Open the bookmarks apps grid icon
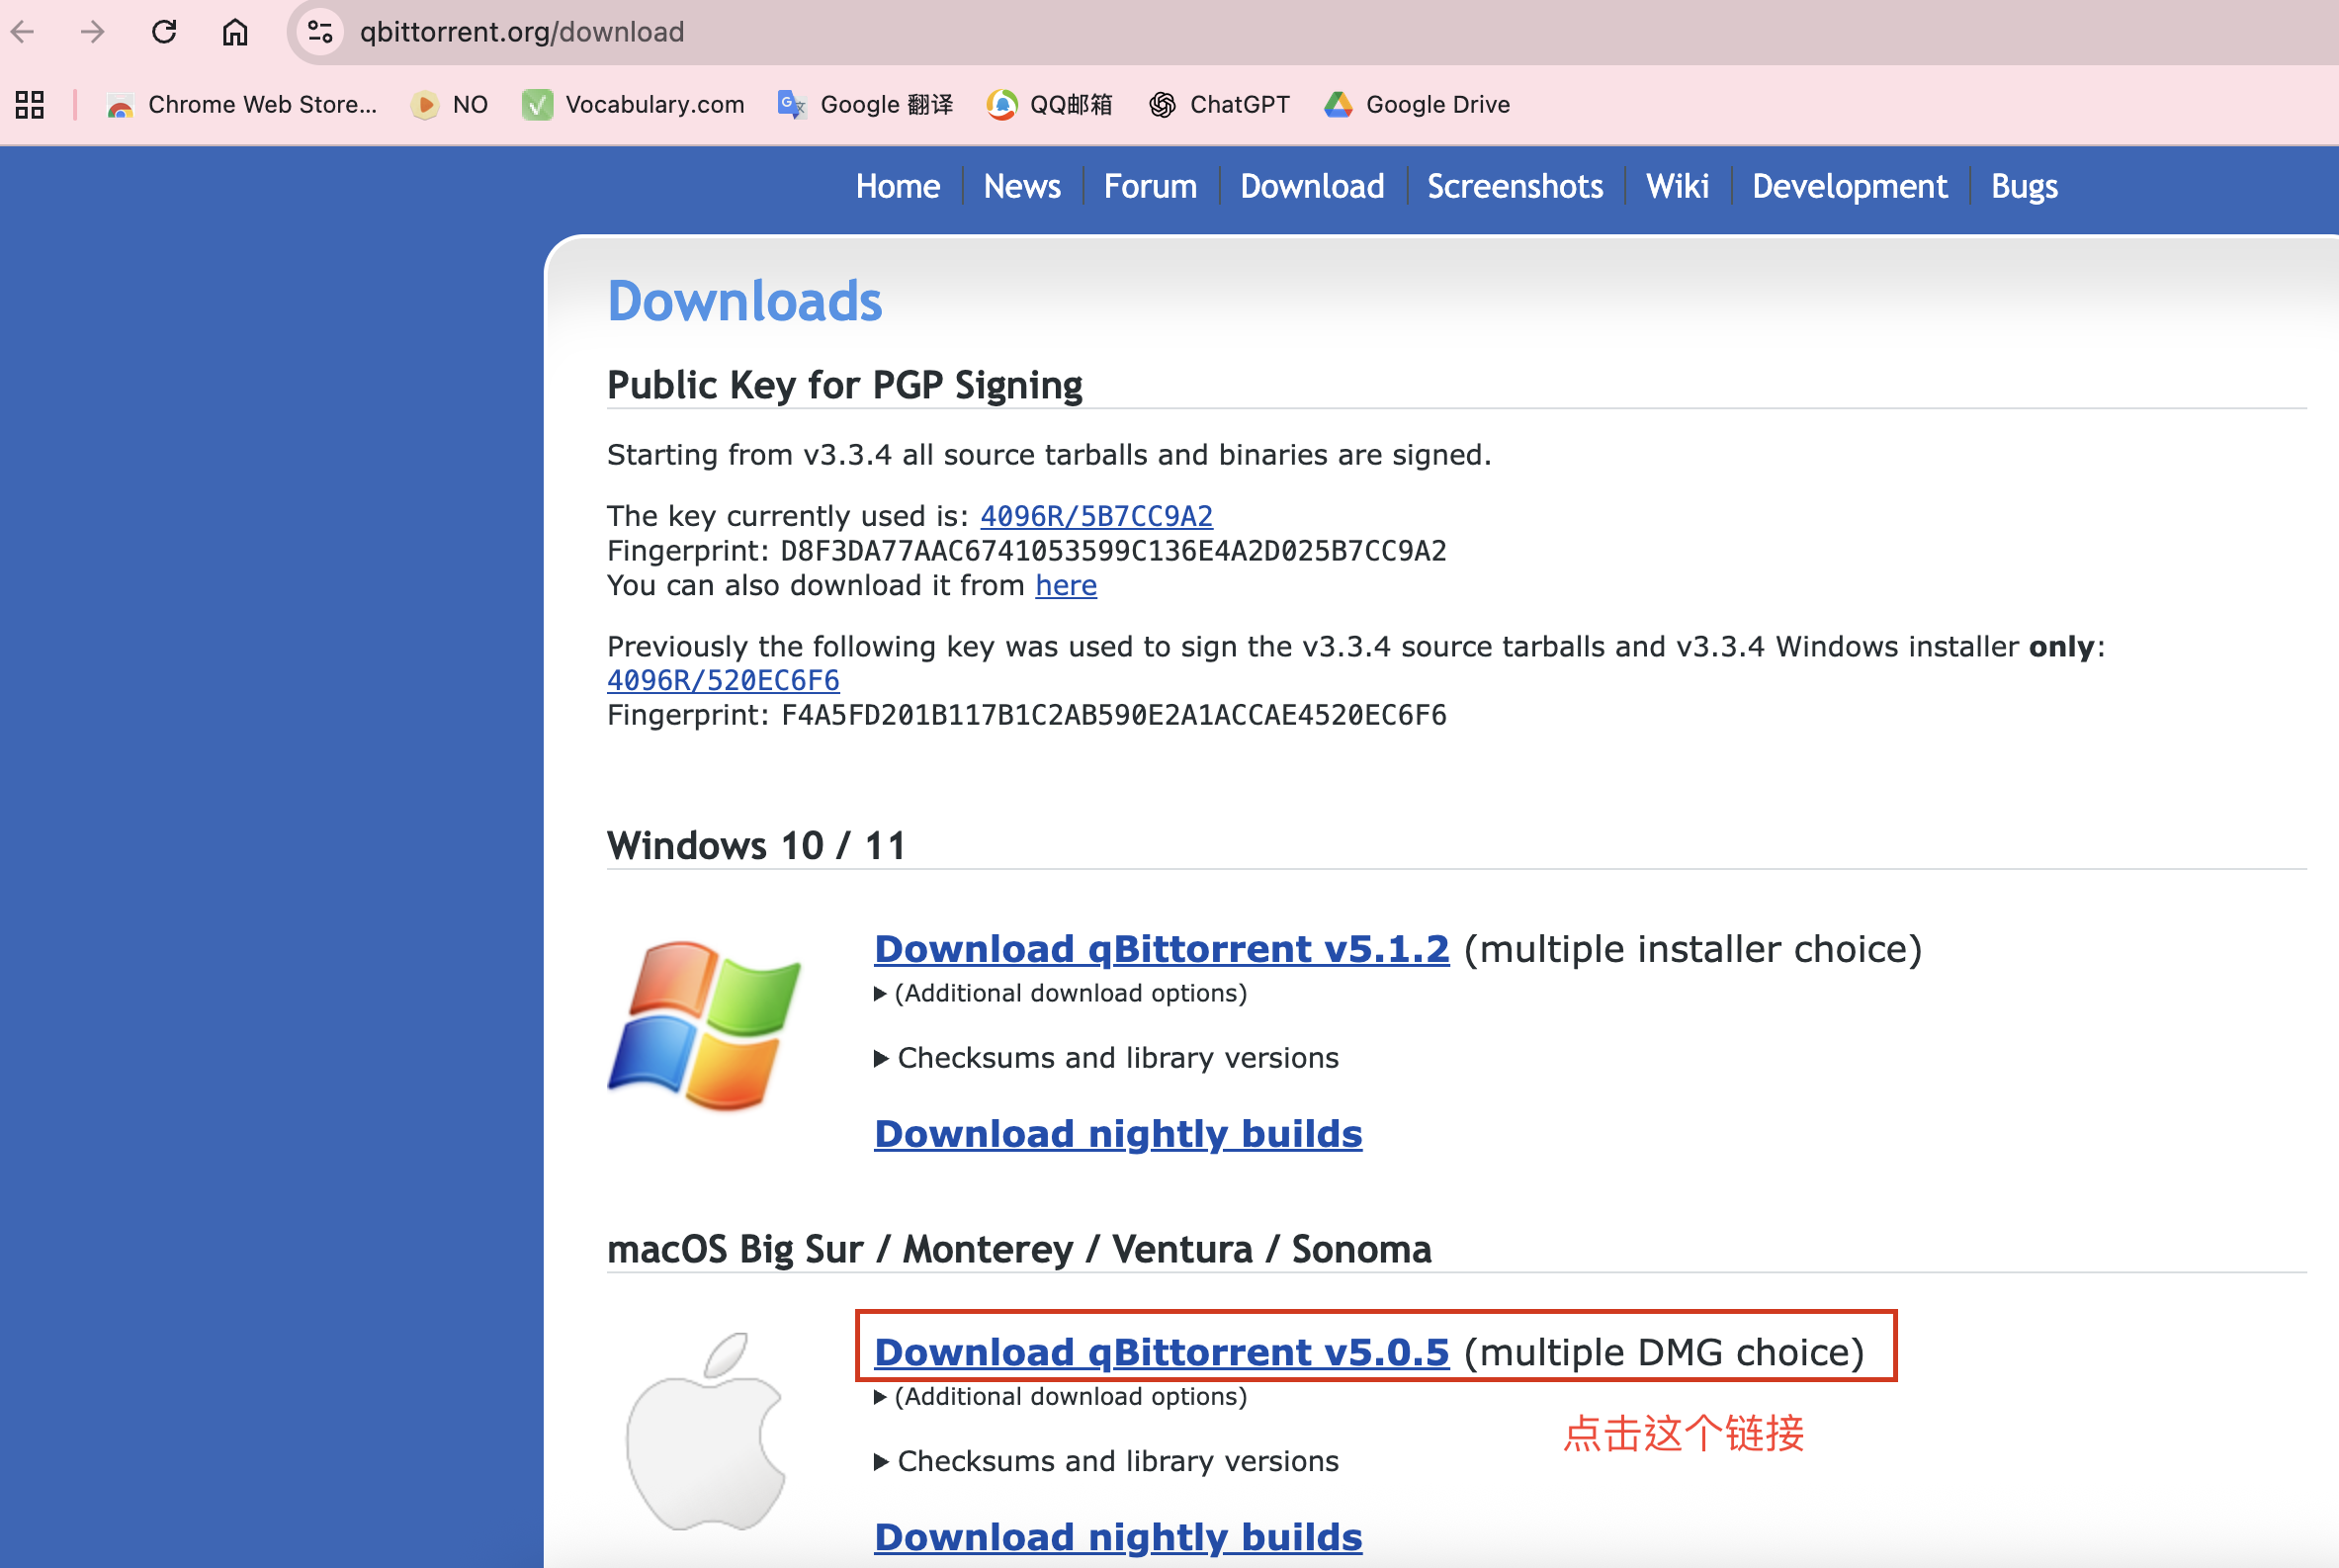2339x1568 pixels. 29,104
